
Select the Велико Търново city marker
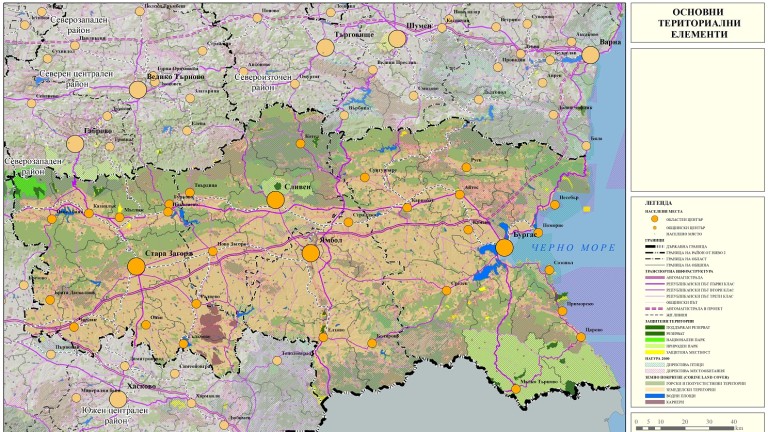click(x=138, y=89)
